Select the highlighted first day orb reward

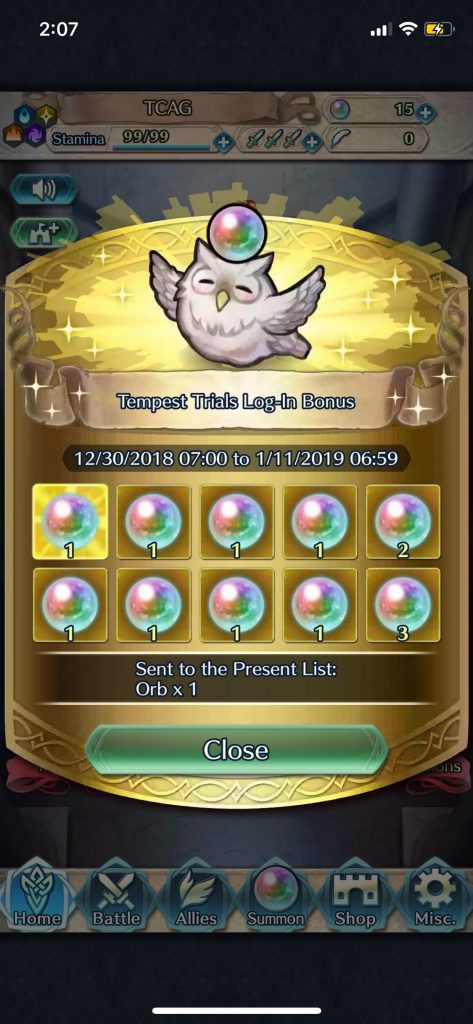click(x=70, y=522)
